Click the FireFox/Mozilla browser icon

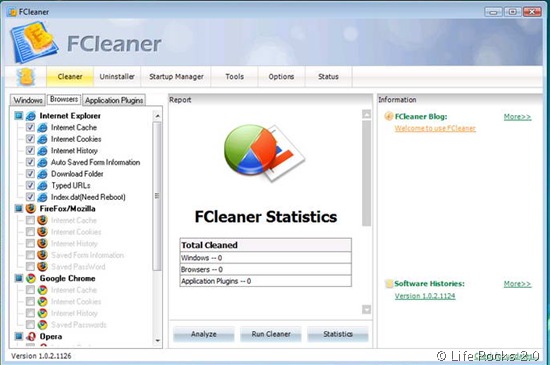pyautogui.click(x=31, y=209)
